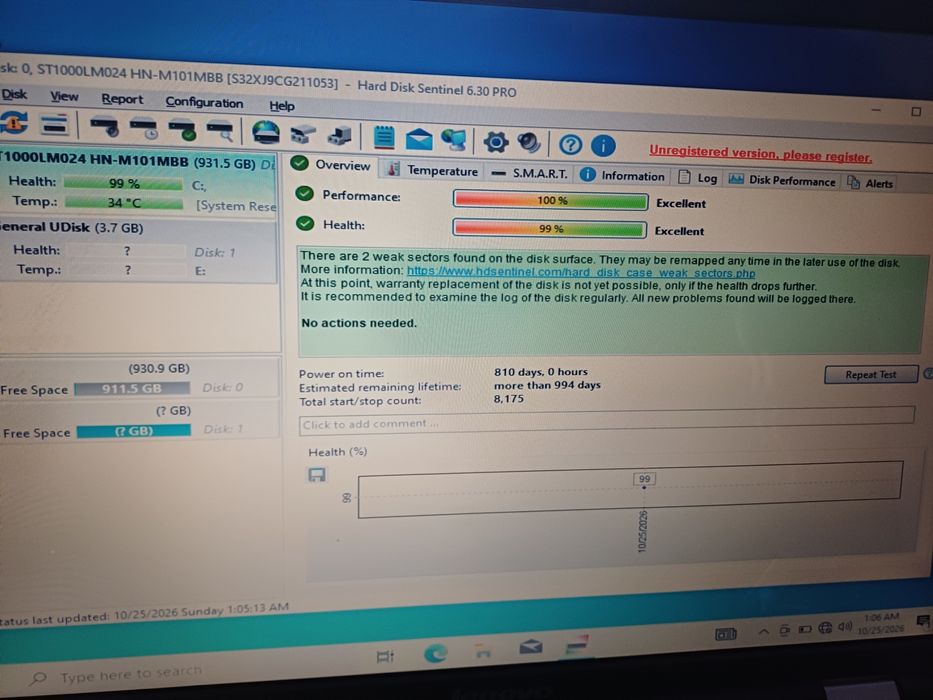This screenshot has width=933, height=700.
Task: Open the taskbar clock showing 1:06 AM
Action: pyautogui.click(x=881, y=623)
